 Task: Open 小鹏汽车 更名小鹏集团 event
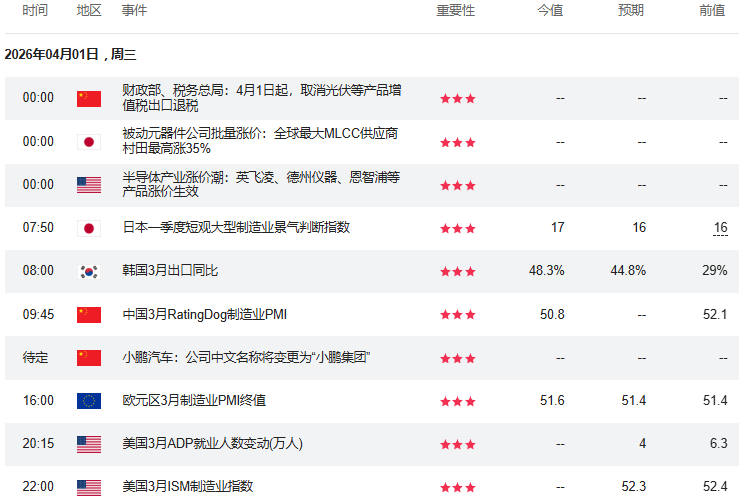246,358
